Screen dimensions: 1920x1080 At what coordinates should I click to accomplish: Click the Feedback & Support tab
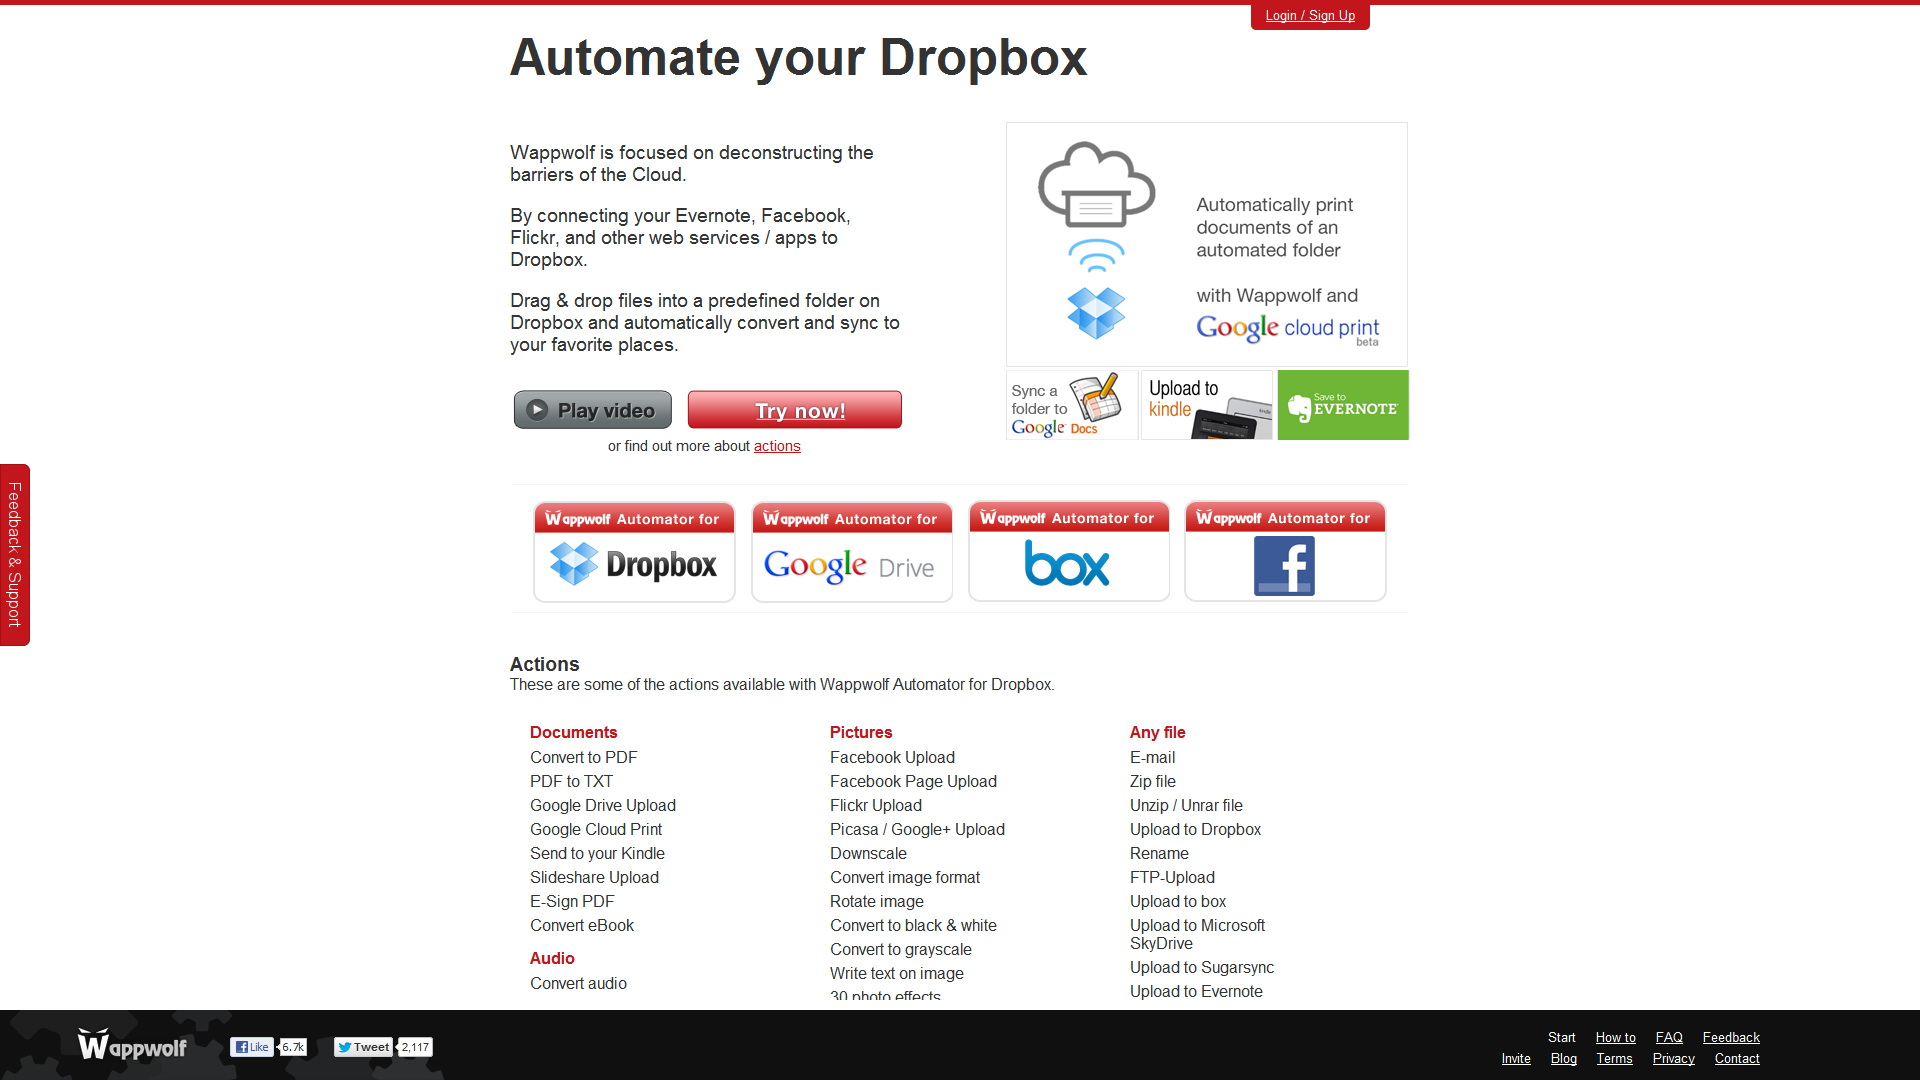coord(12,553)
